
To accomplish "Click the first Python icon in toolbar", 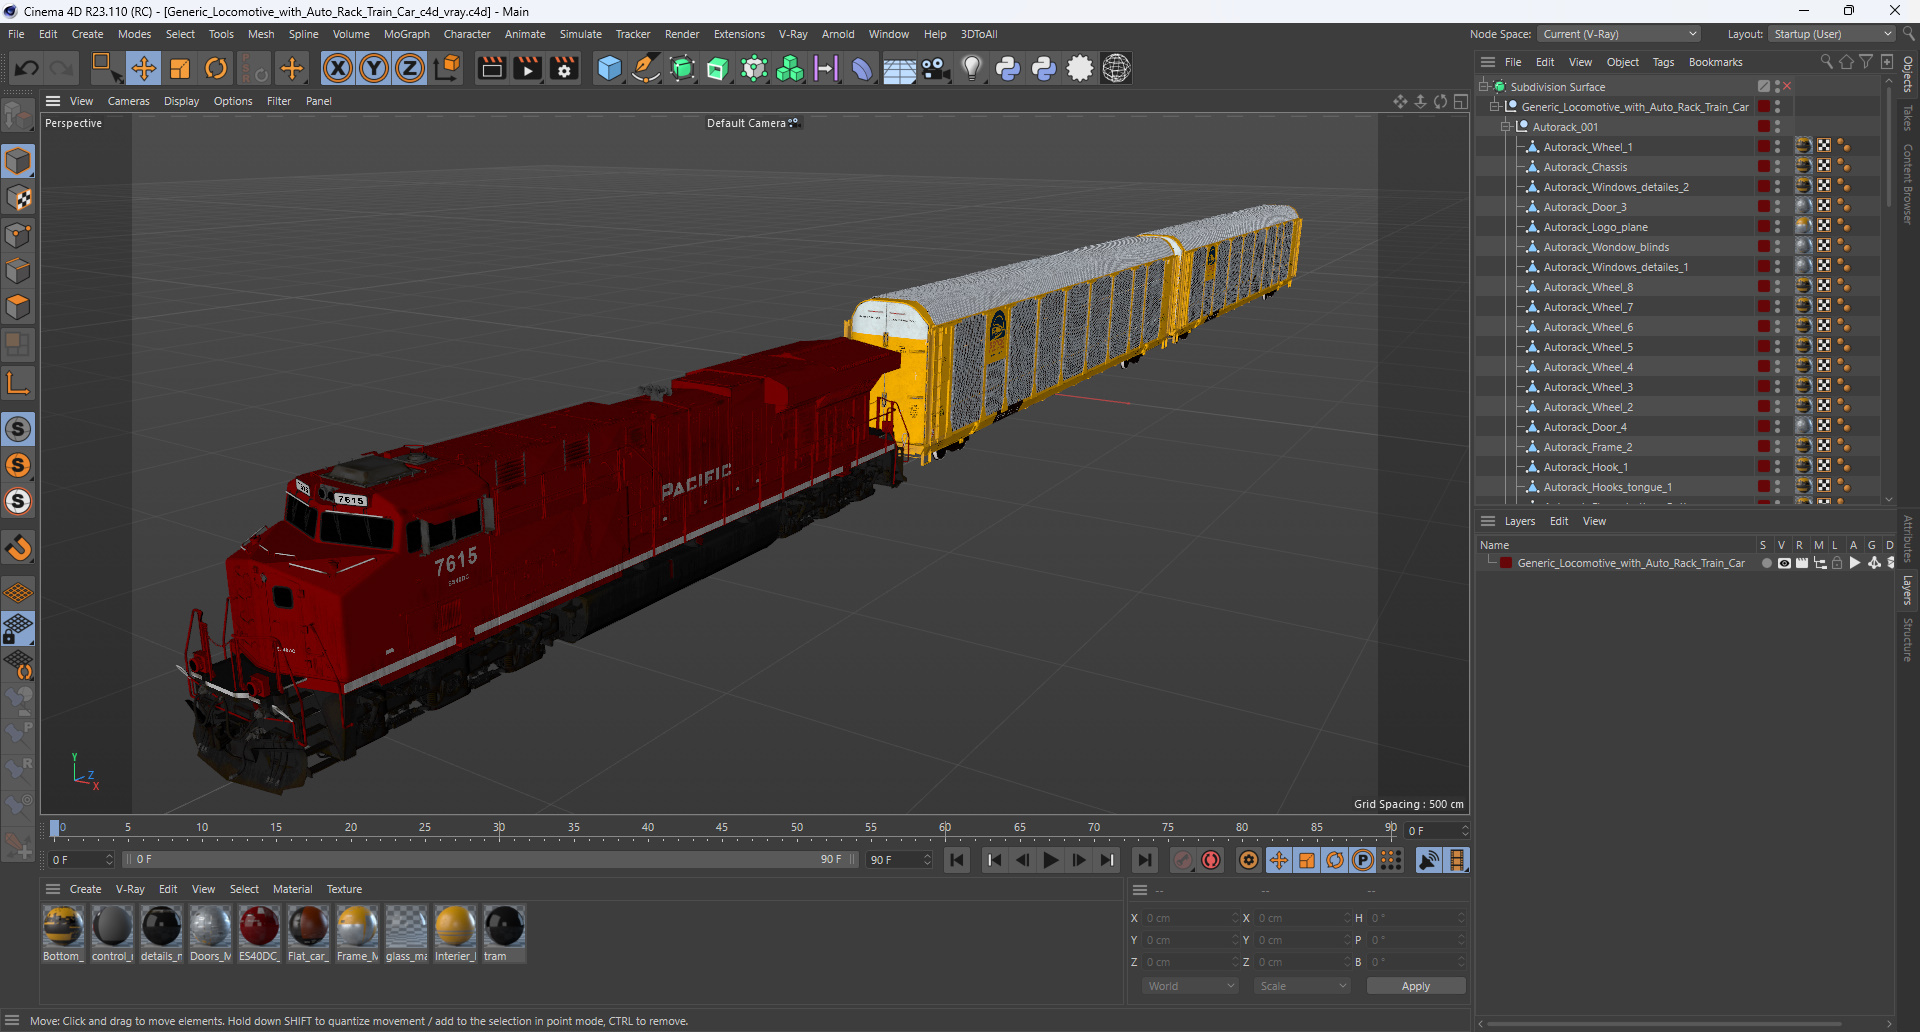I will click(x=1008, y=68).
